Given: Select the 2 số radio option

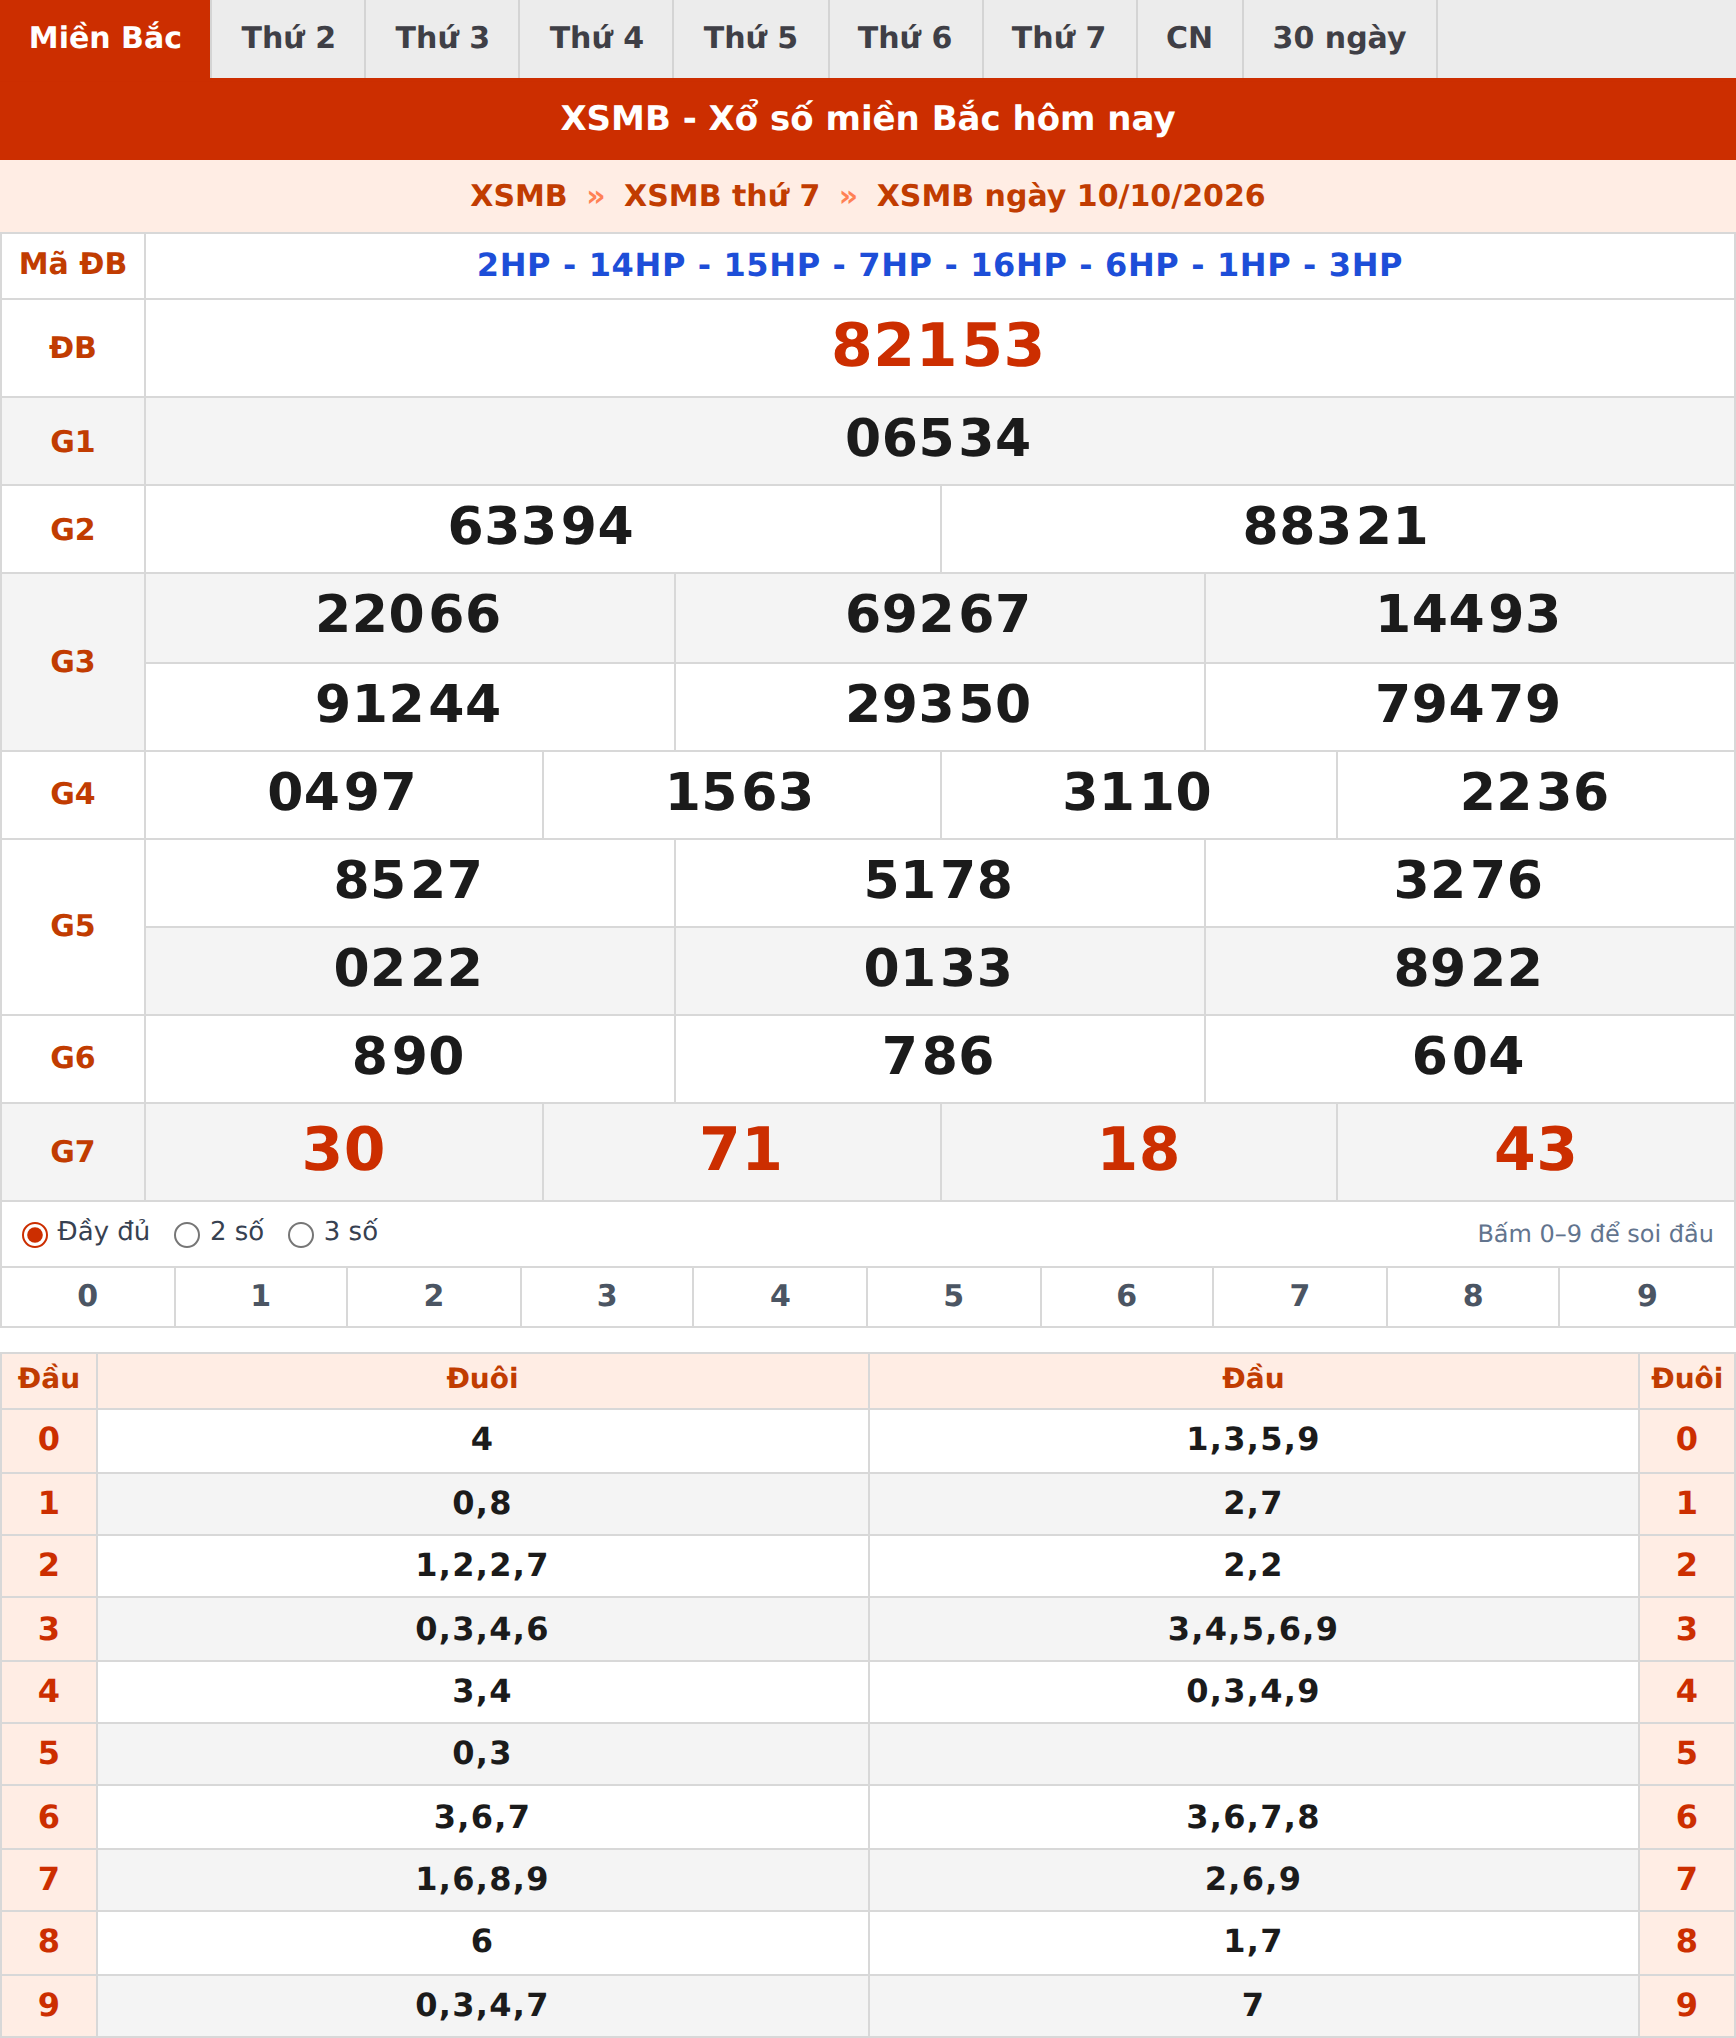Looking at the screenshot, I should point(187,1235).
